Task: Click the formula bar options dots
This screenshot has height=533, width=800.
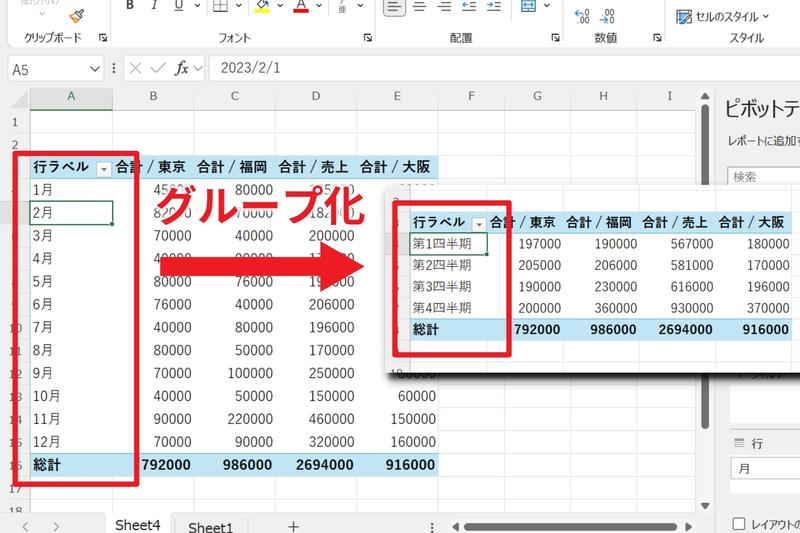Action: click(114, 68)
